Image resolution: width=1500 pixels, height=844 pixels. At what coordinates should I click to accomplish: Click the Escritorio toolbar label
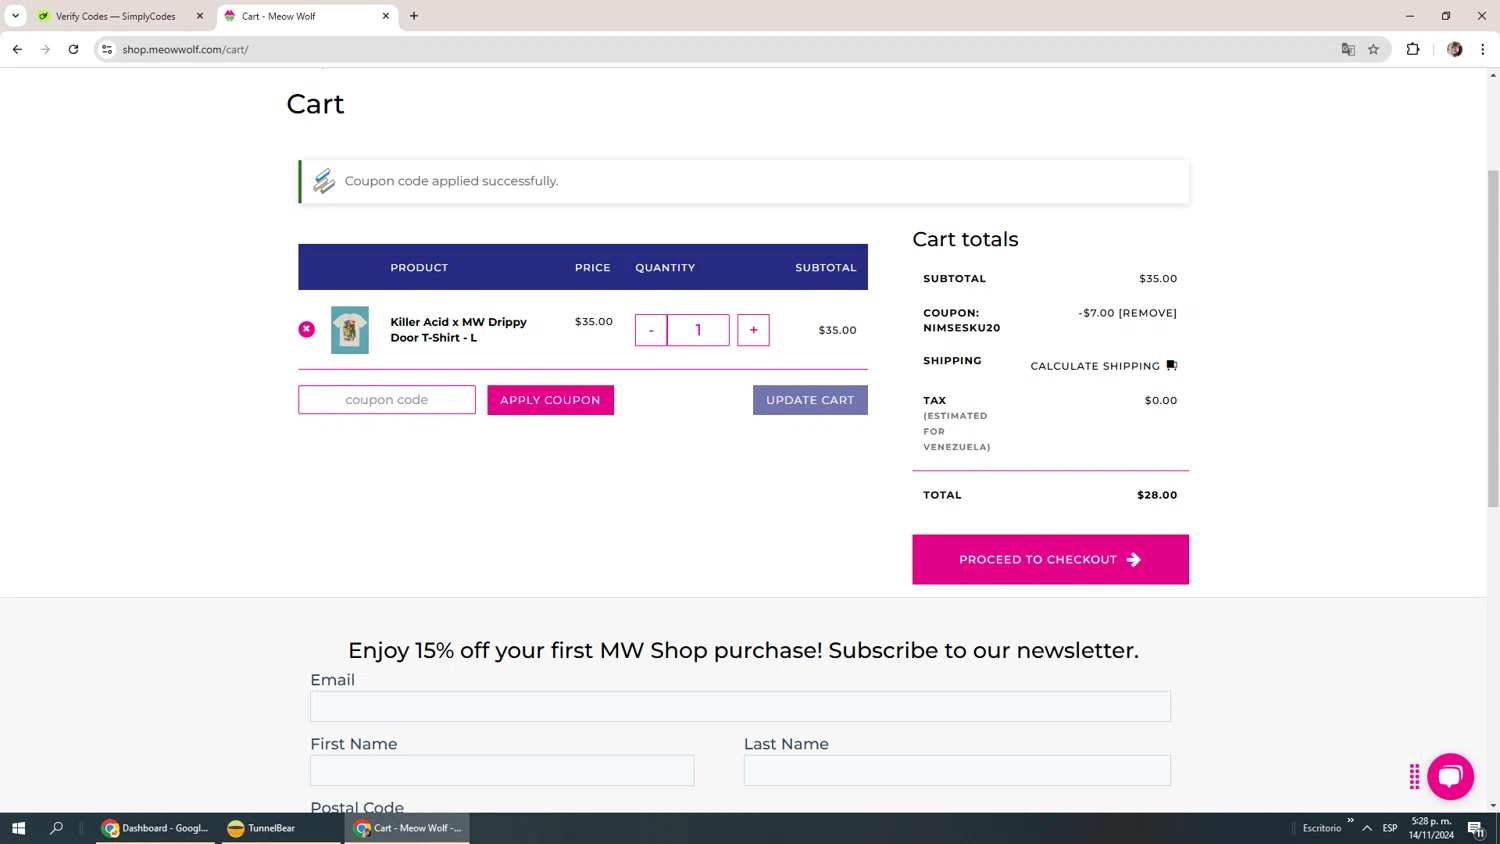(x=1322, y=828)
